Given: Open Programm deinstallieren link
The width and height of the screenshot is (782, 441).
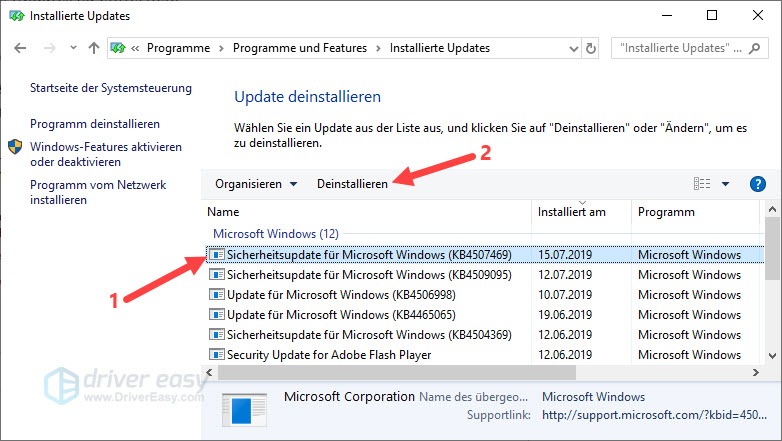Looking at the screenshot, I should tap(95, 124).
